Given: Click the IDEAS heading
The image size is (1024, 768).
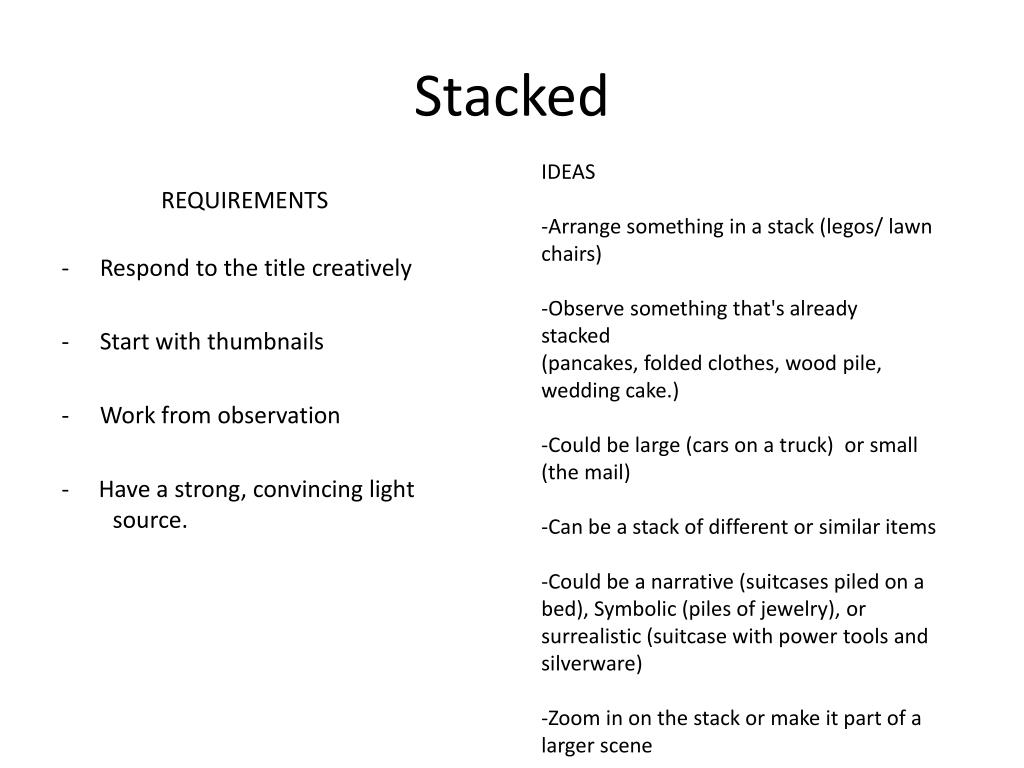Looking at the screenshot, I should [x=568, y=172].
